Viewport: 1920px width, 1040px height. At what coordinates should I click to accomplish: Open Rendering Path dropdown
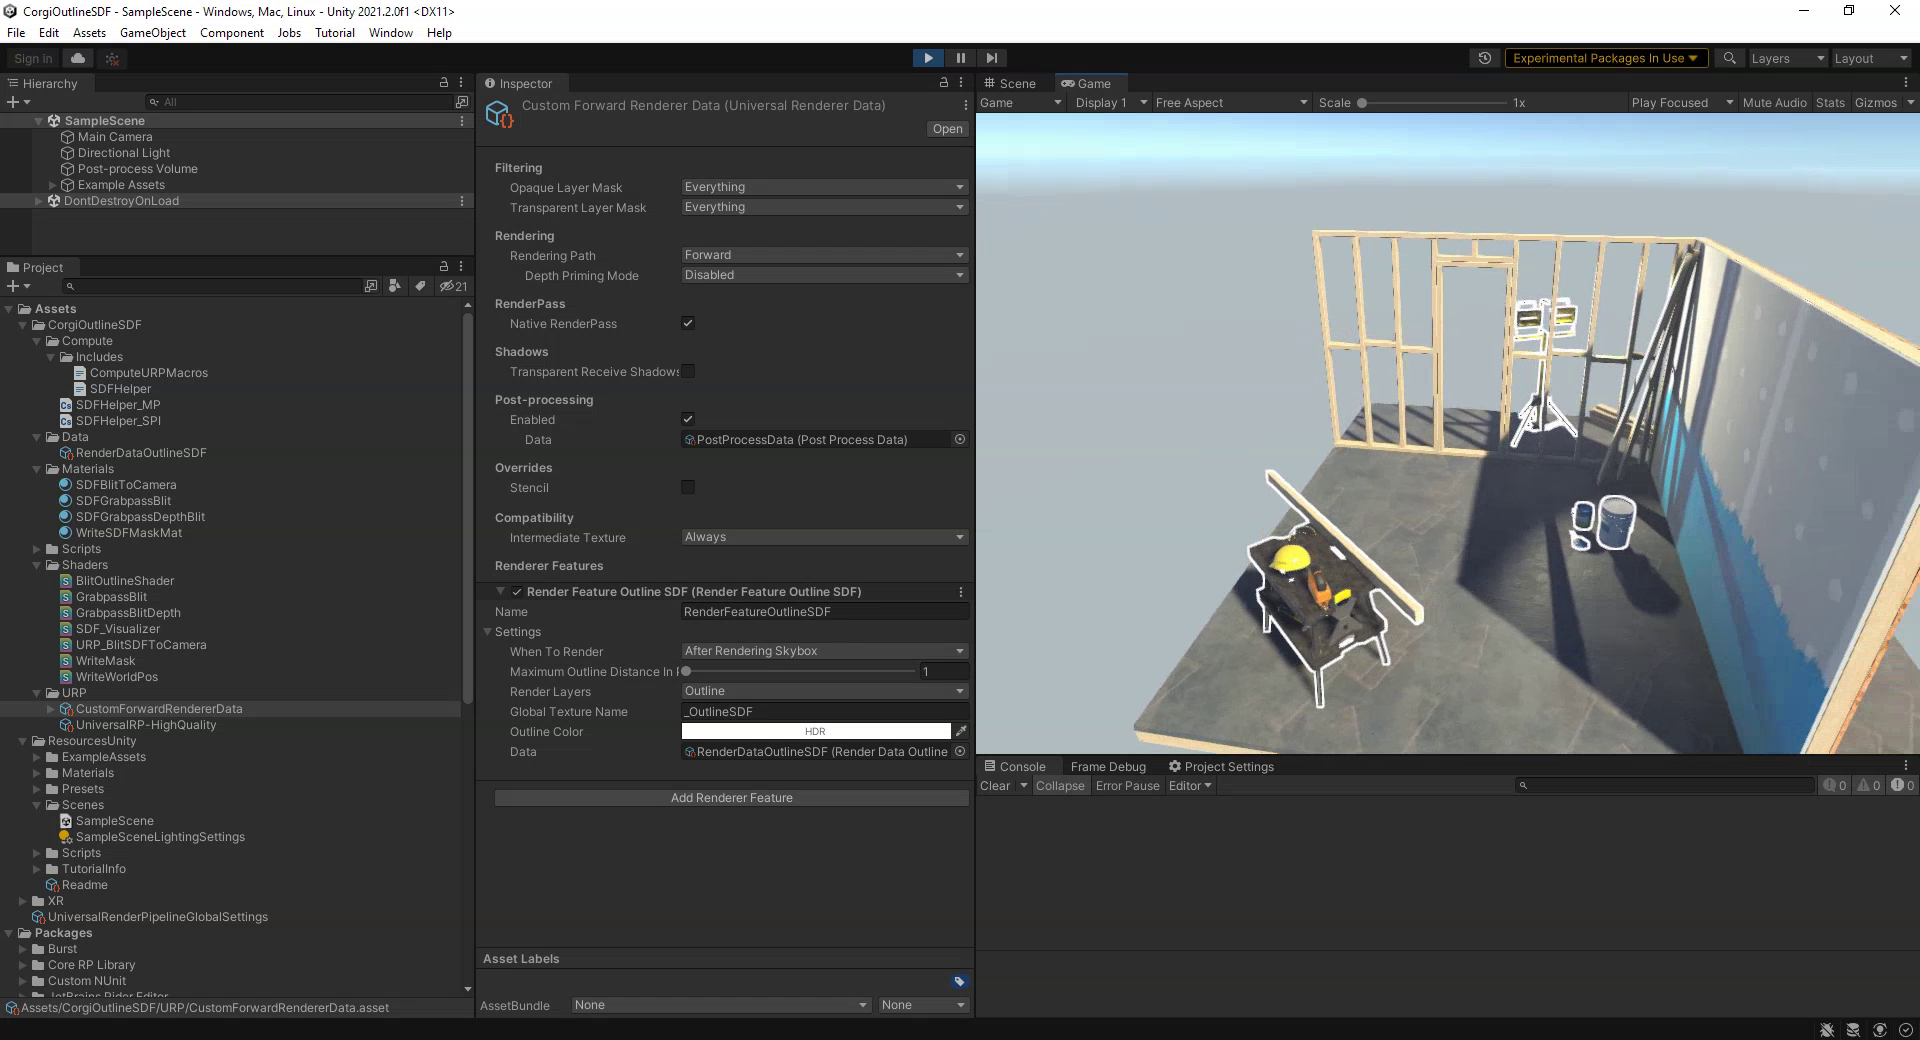point(825,255)
